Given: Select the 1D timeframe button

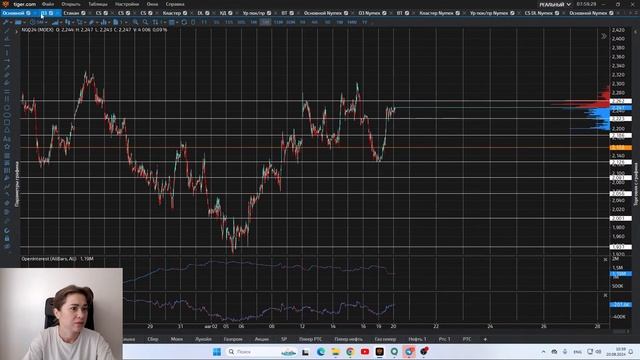Looking at the screenshot, I should pos(327,22).
